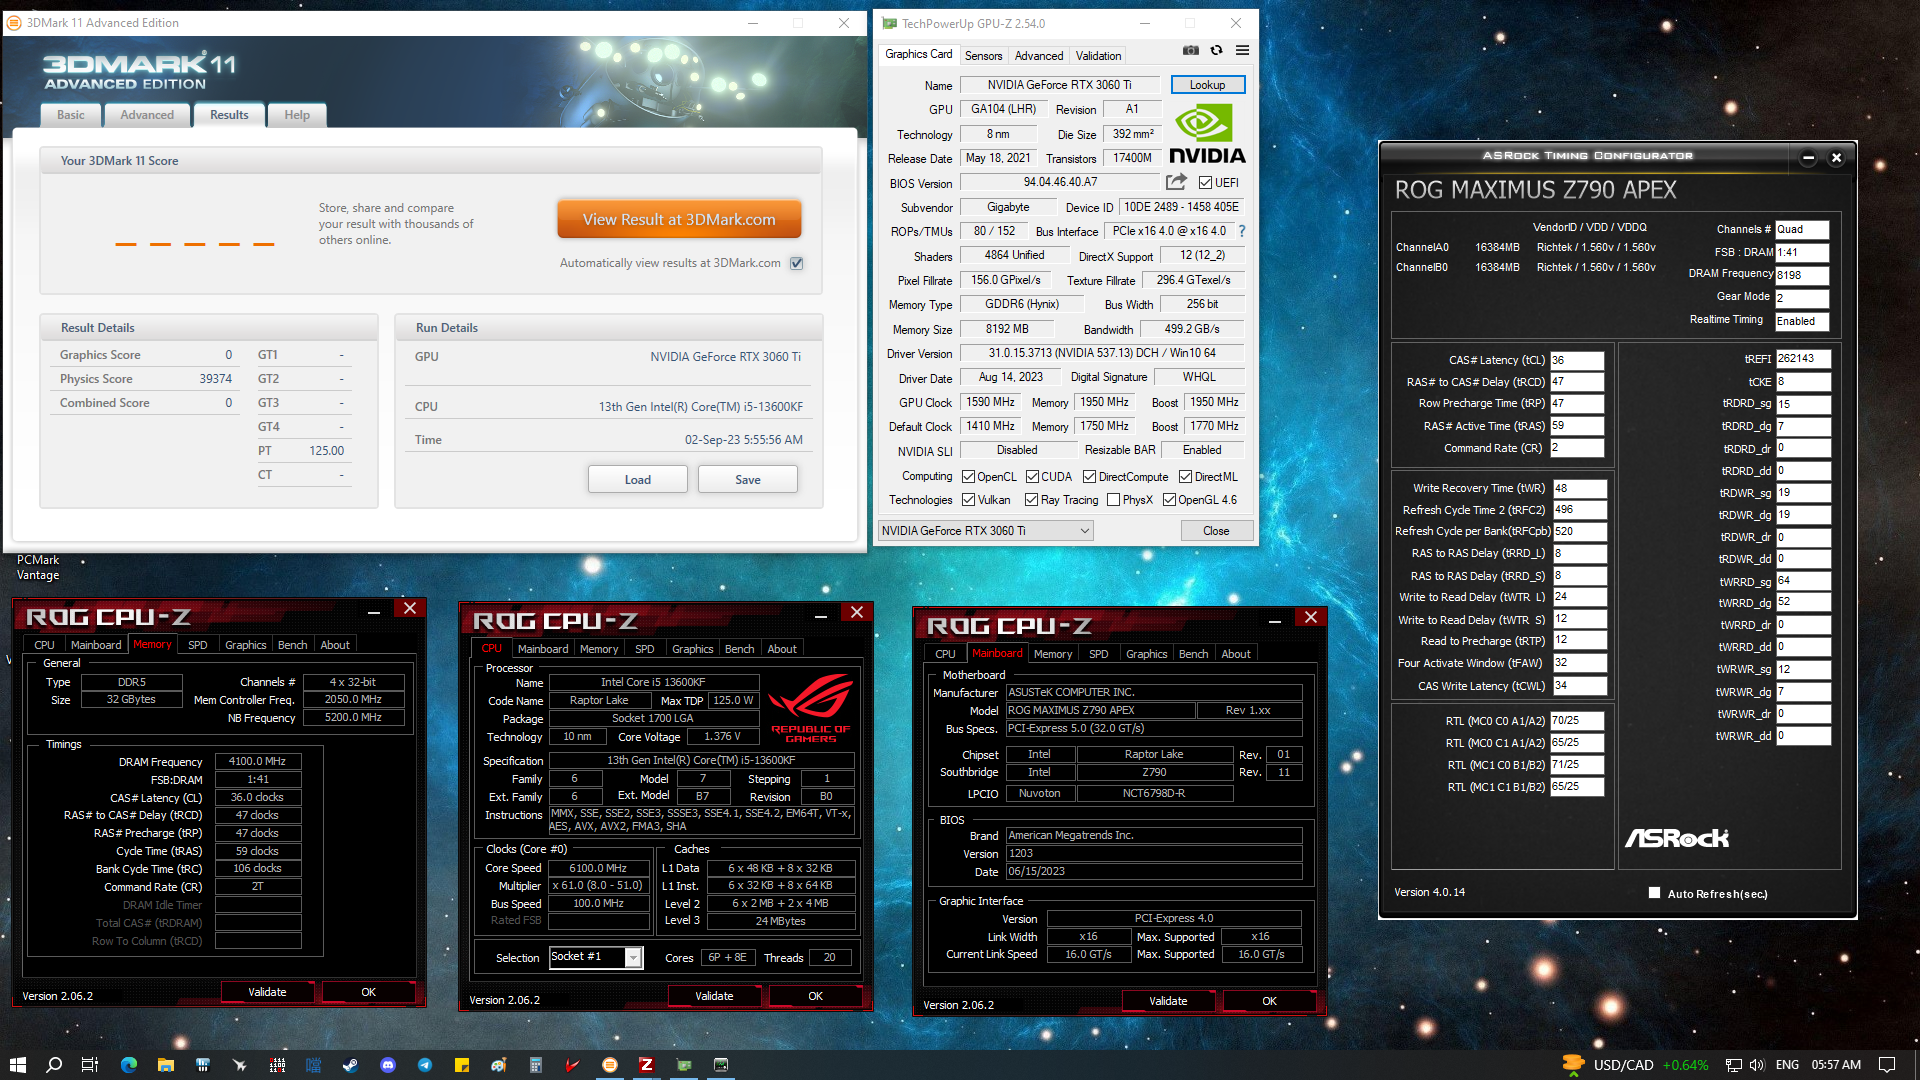Switch to CPU-Z taskbar icon

(647, 1065)
